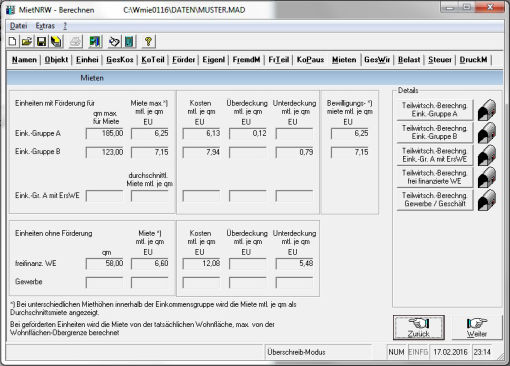Click Eink.-Gruppe A Bewilligungsmiete field 6,25
Screen dimensions: 510x366
pos(350,133)
